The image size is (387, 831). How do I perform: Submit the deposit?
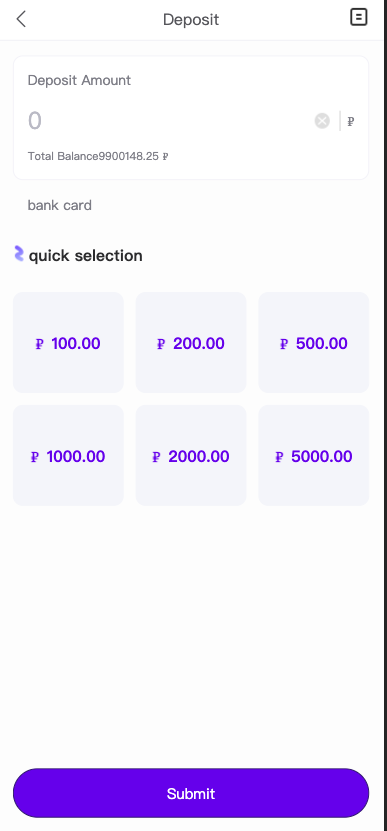coord(191,793)
